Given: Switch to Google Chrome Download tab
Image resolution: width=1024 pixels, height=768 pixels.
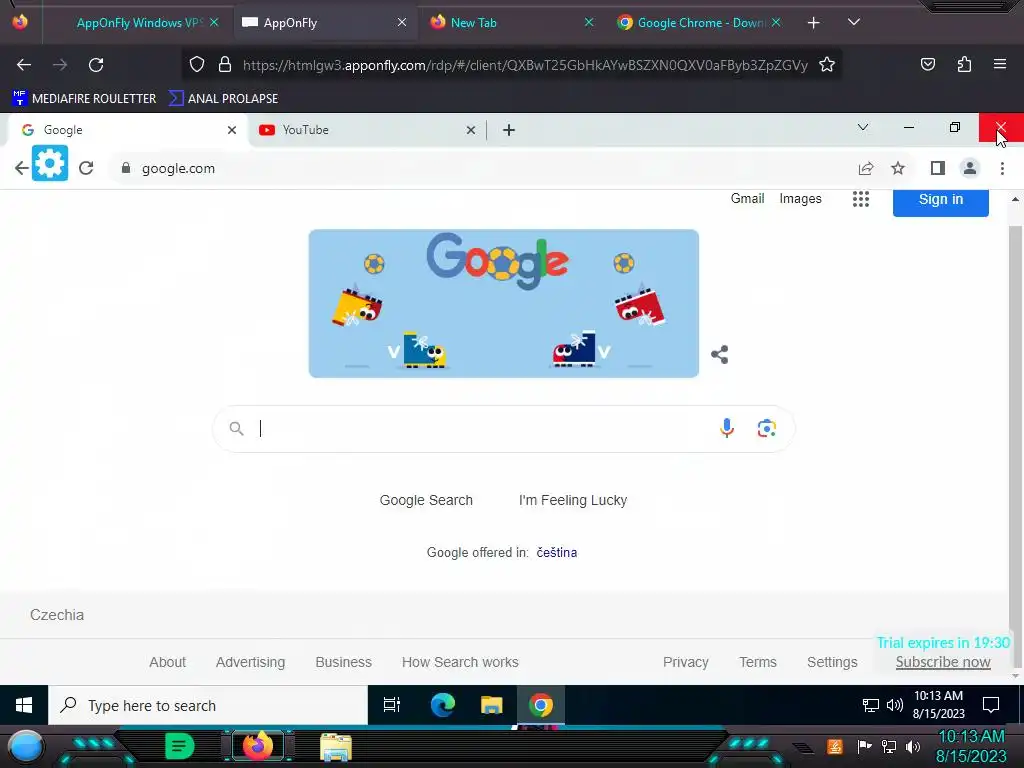Looking at the screenshot, I should [x=700, y=23].
